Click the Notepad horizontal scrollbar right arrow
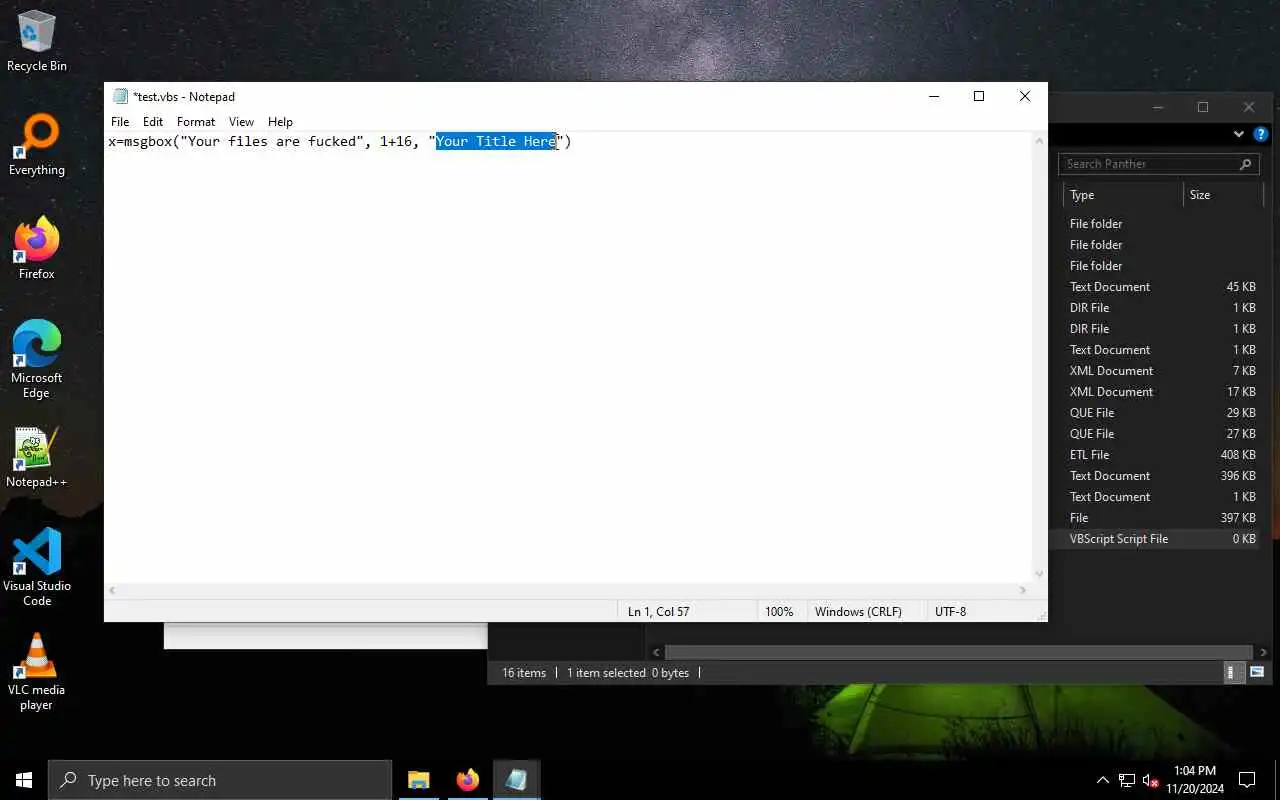Screen dimensions: 1280x800 [1023, 590]
